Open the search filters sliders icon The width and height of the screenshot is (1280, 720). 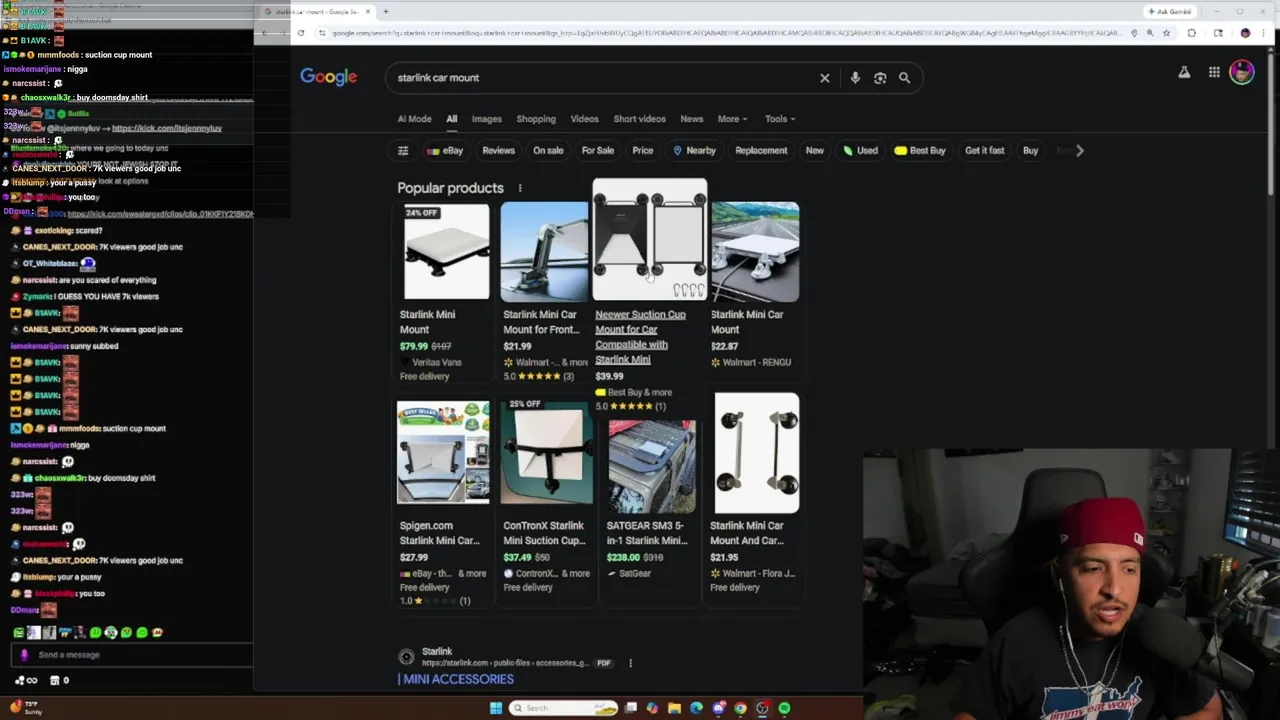[x=403, y=150]
